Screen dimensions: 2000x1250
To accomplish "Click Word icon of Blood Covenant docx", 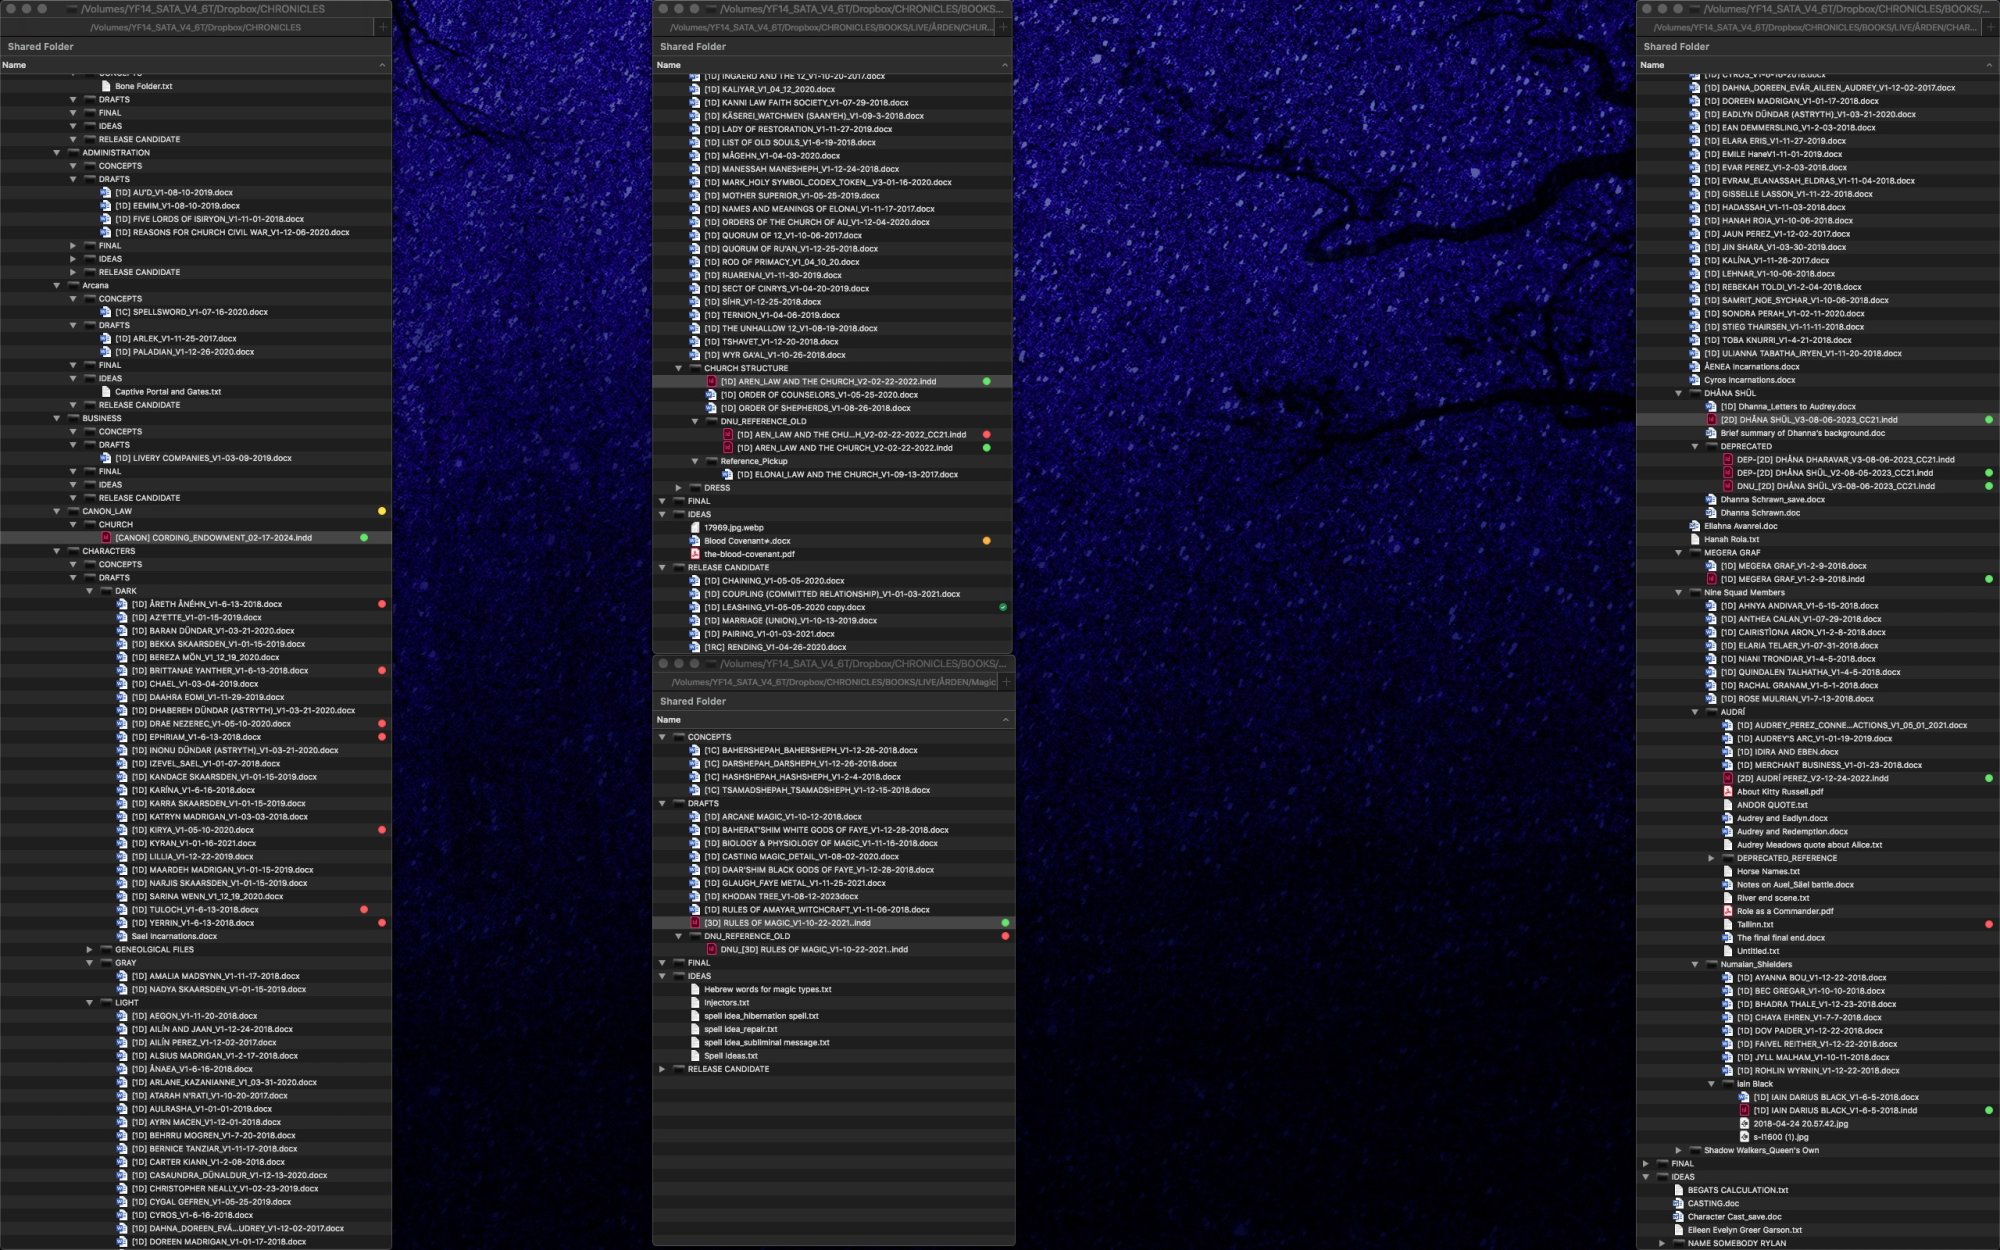I will click(695, 541).
